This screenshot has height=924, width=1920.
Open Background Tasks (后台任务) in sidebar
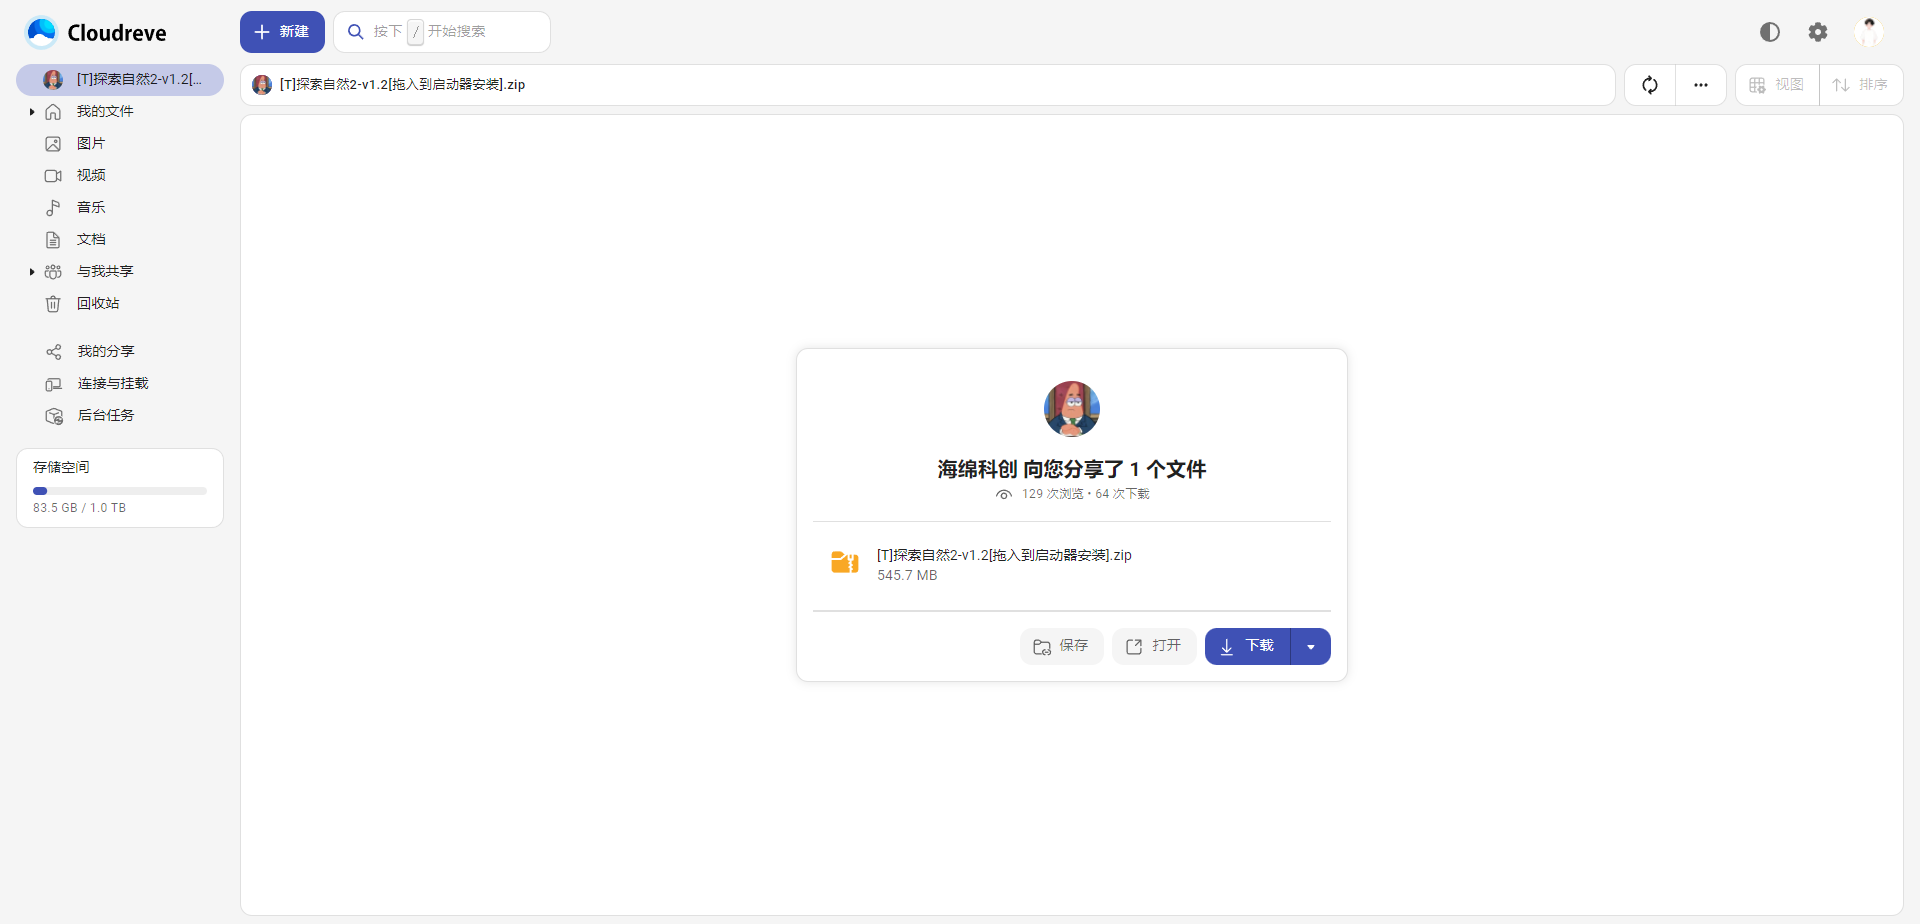pos(105,416)
